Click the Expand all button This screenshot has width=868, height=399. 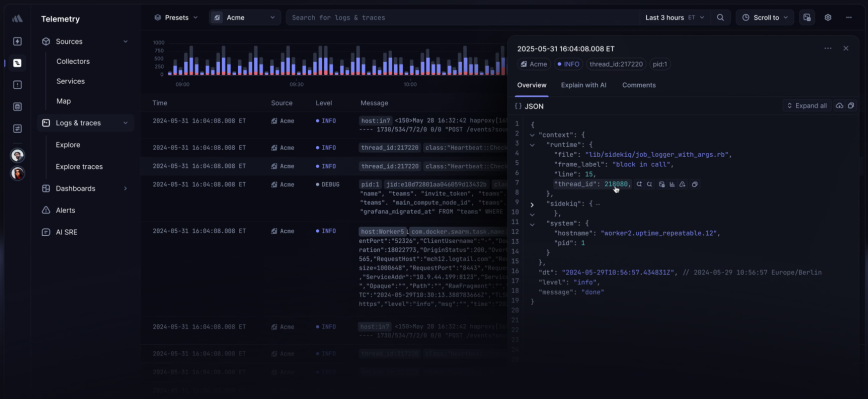point(807,106)
